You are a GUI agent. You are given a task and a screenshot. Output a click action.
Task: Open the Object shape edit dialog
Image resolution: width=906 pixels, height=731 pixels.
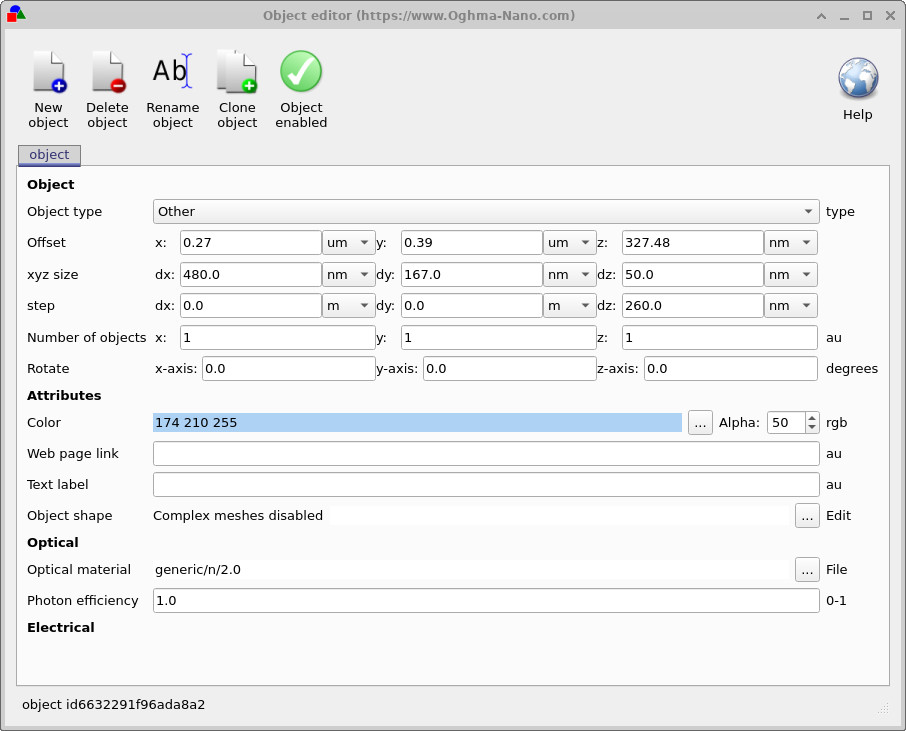tap(807, 515)
